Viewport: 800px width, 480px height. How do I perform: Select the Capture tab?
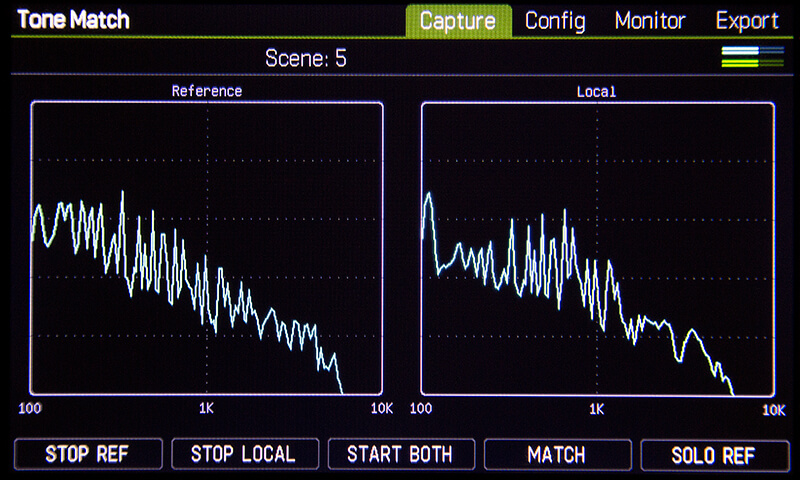pos(458,20)
